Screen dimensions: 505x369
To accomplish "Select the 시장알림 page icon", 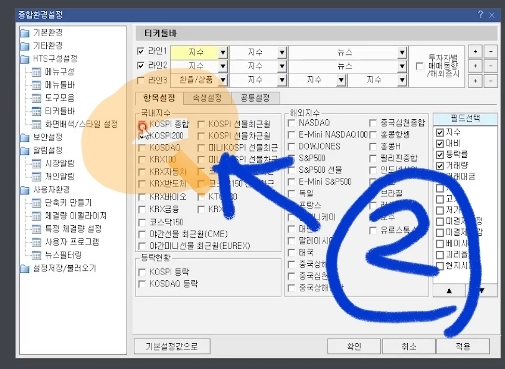I will 36,164.
